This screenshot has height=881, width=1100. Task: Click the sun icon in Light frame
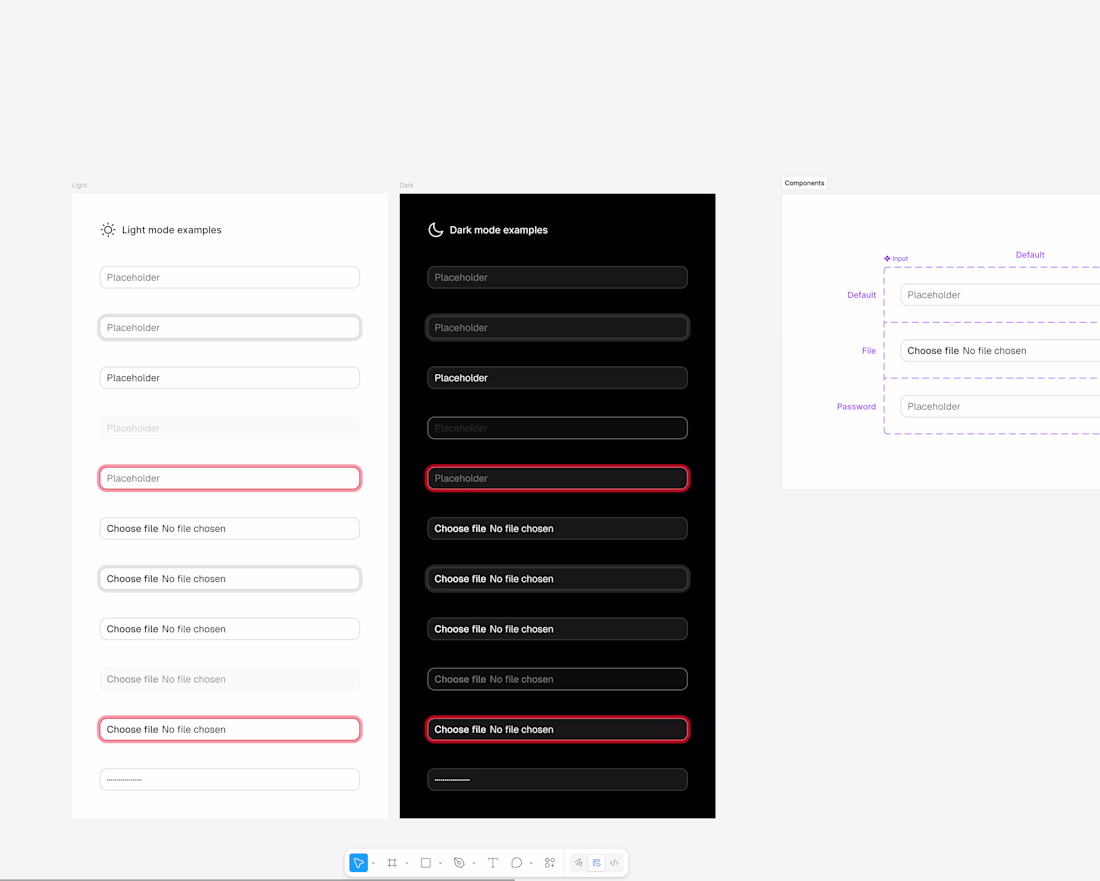coord(107,230)
